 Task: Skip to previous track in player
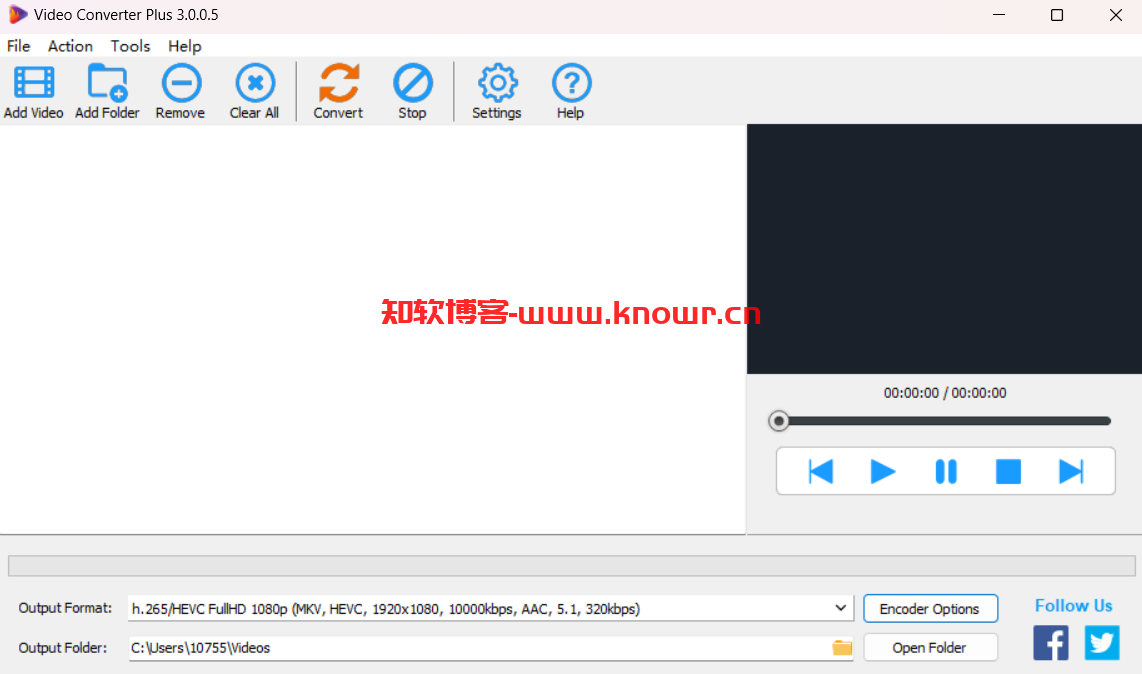[821, 471]
